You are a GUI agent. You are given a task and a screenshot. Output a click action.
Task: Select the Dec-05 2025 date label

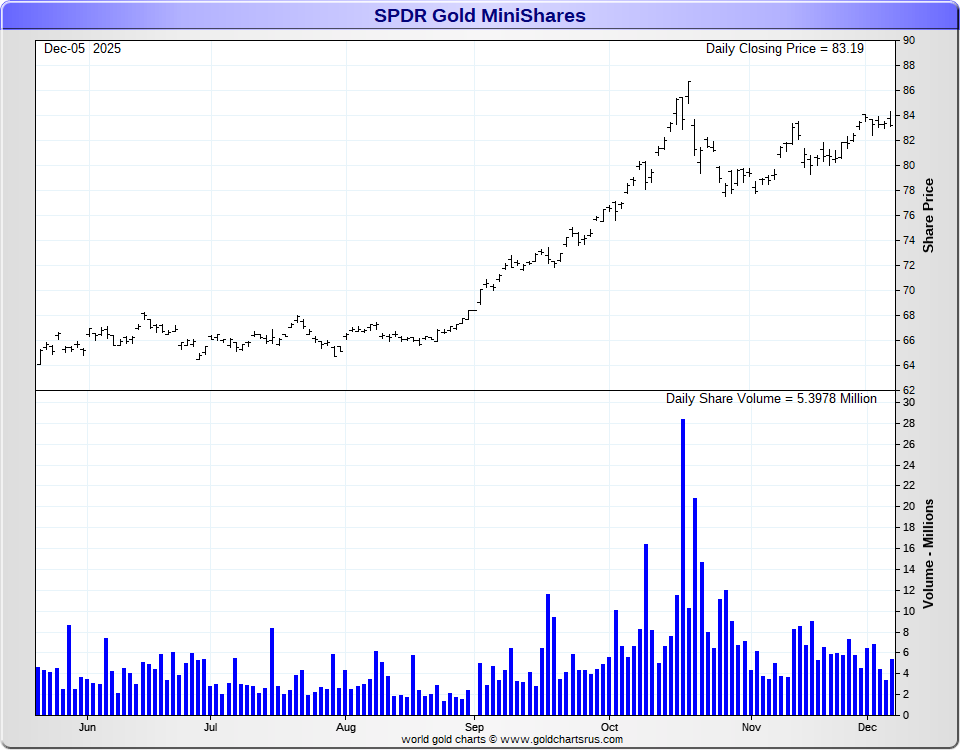pyautogui.click(x=83, y=49)
